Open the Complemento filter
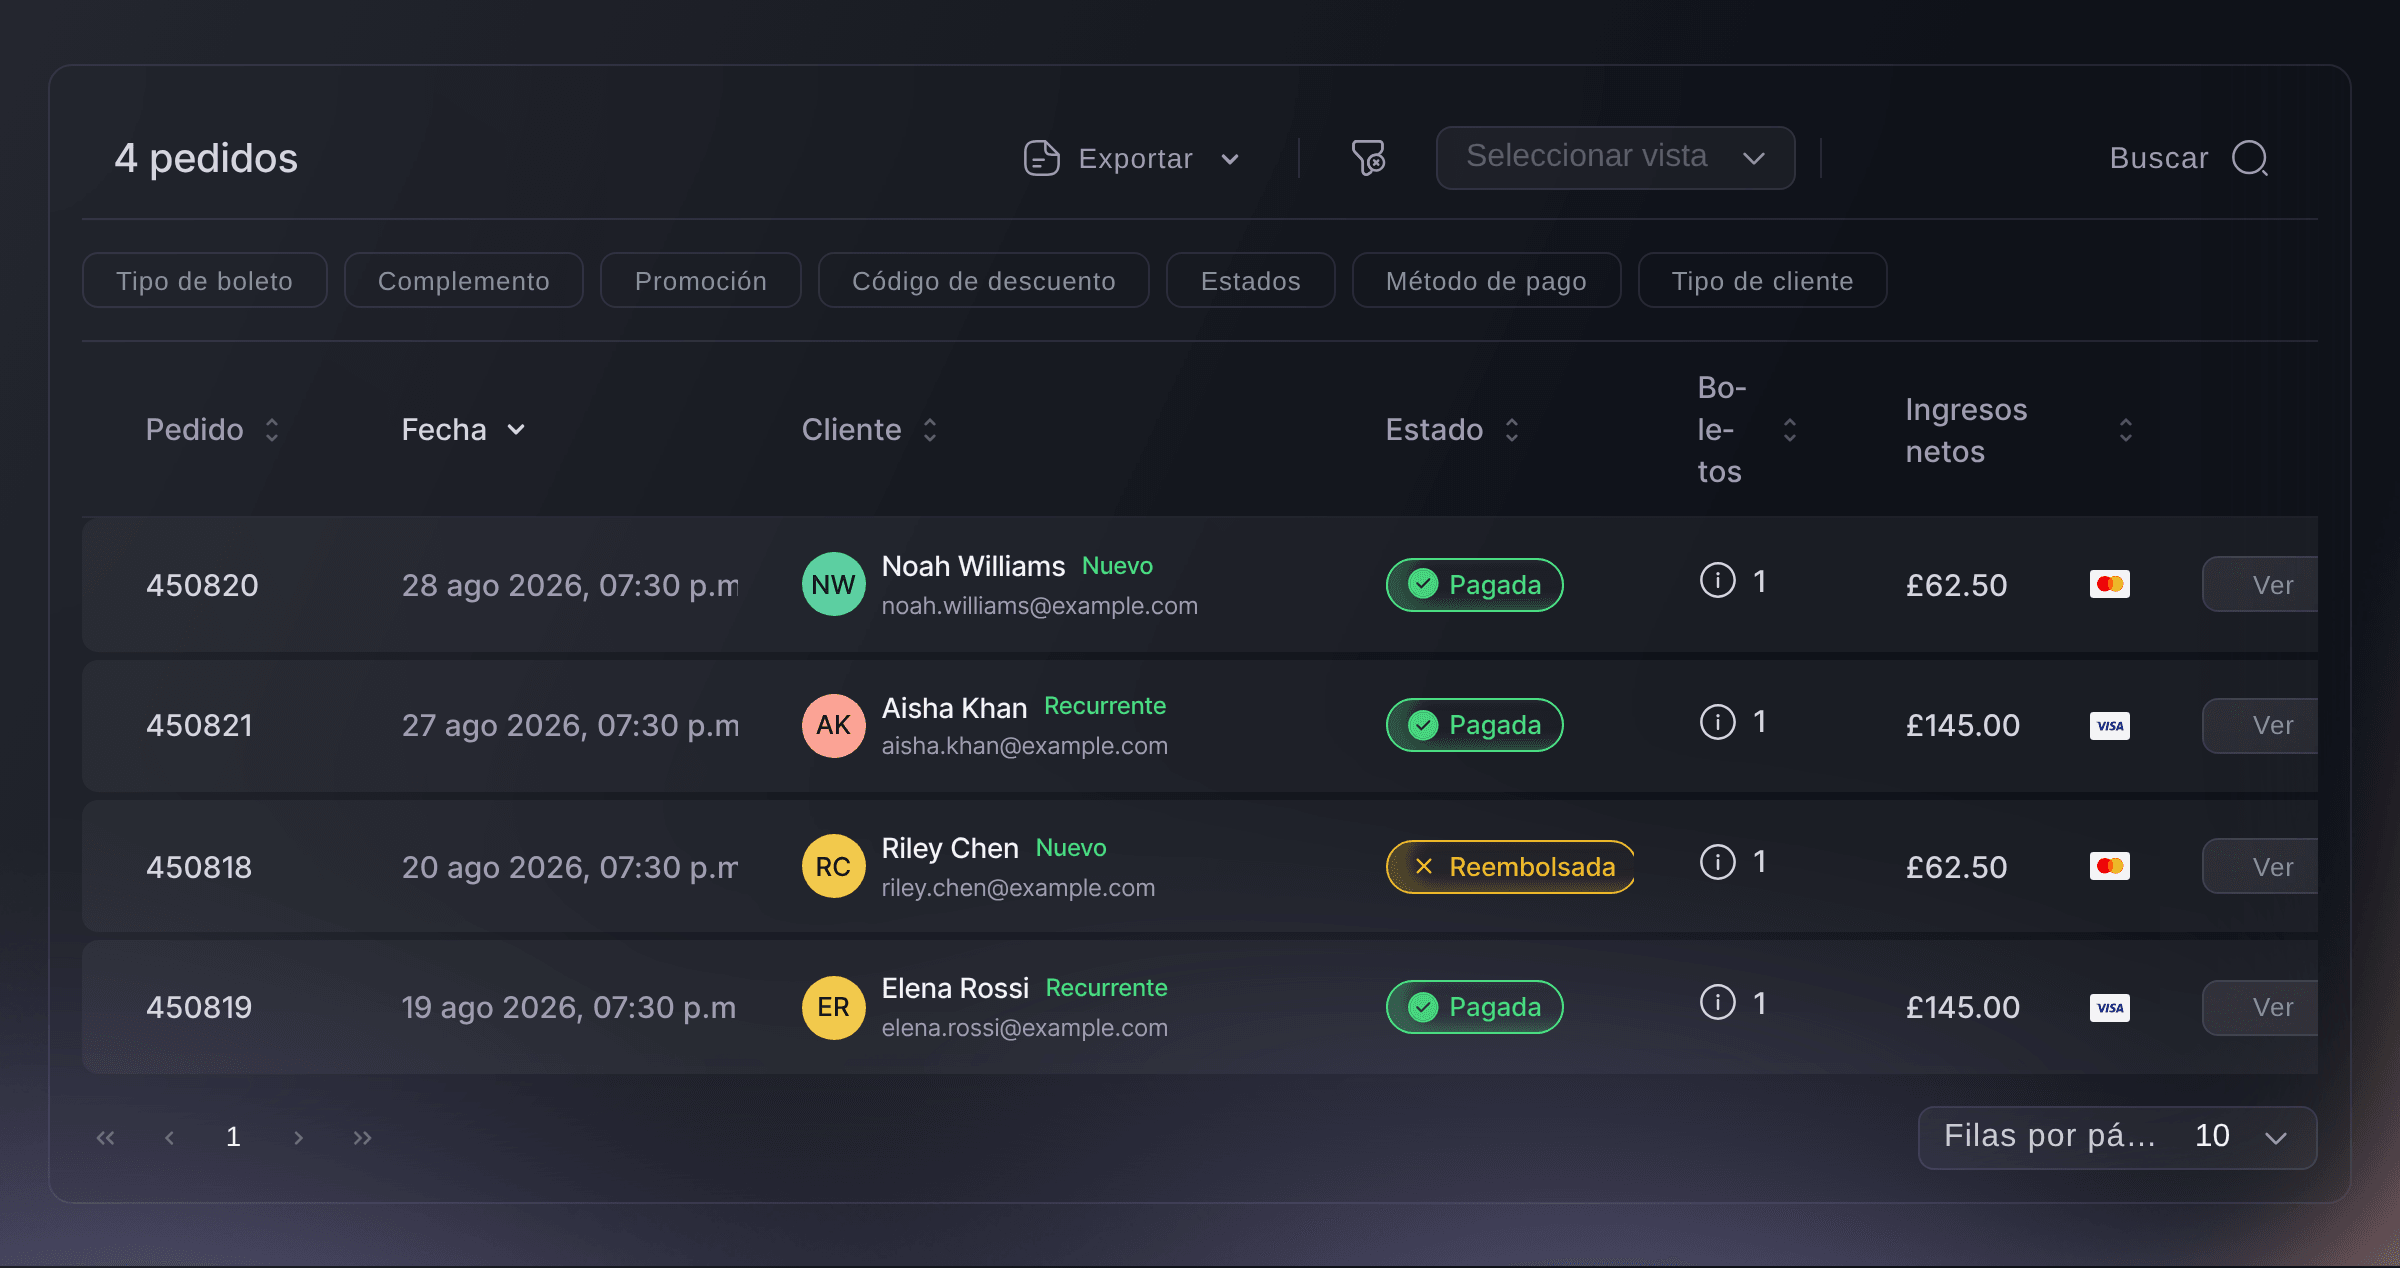The image size is (2400, 1268). pos(464,281)
